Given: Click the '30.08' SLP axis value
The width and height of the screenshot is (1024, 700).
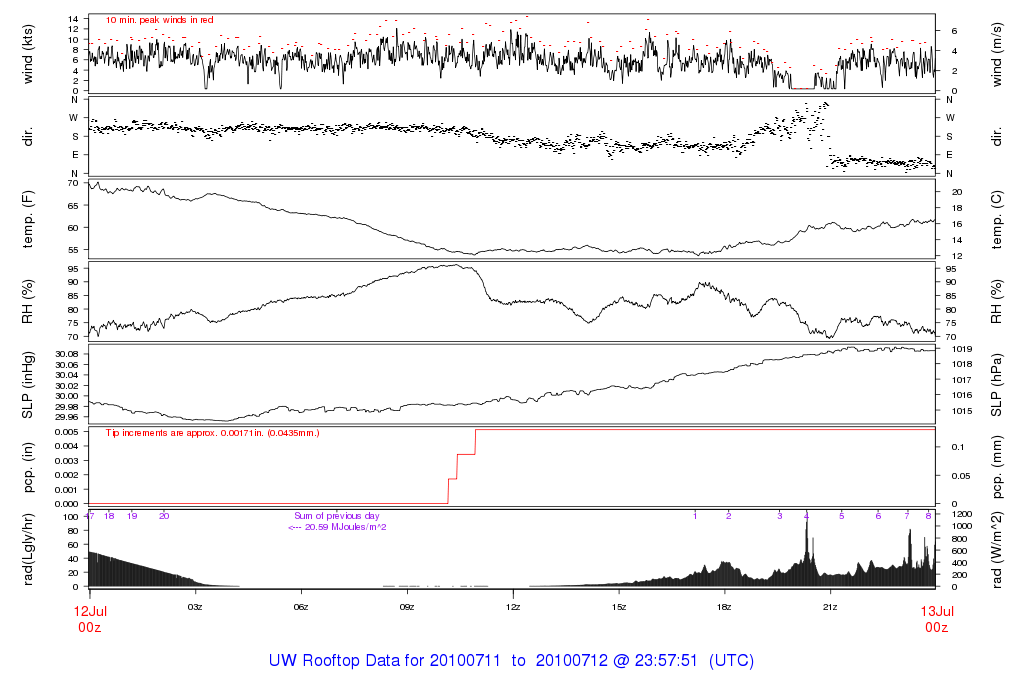Looking at the screenshot, I should pyautogui.click(x=67, y=353).
